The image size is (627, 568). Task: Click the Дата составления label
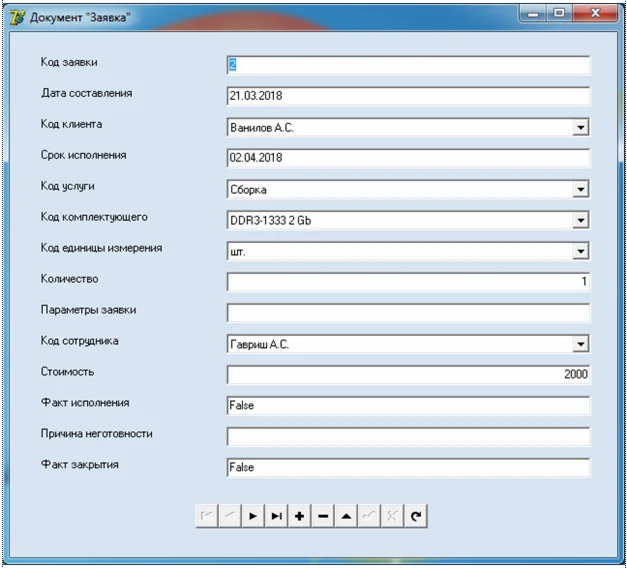click(86, 94)
